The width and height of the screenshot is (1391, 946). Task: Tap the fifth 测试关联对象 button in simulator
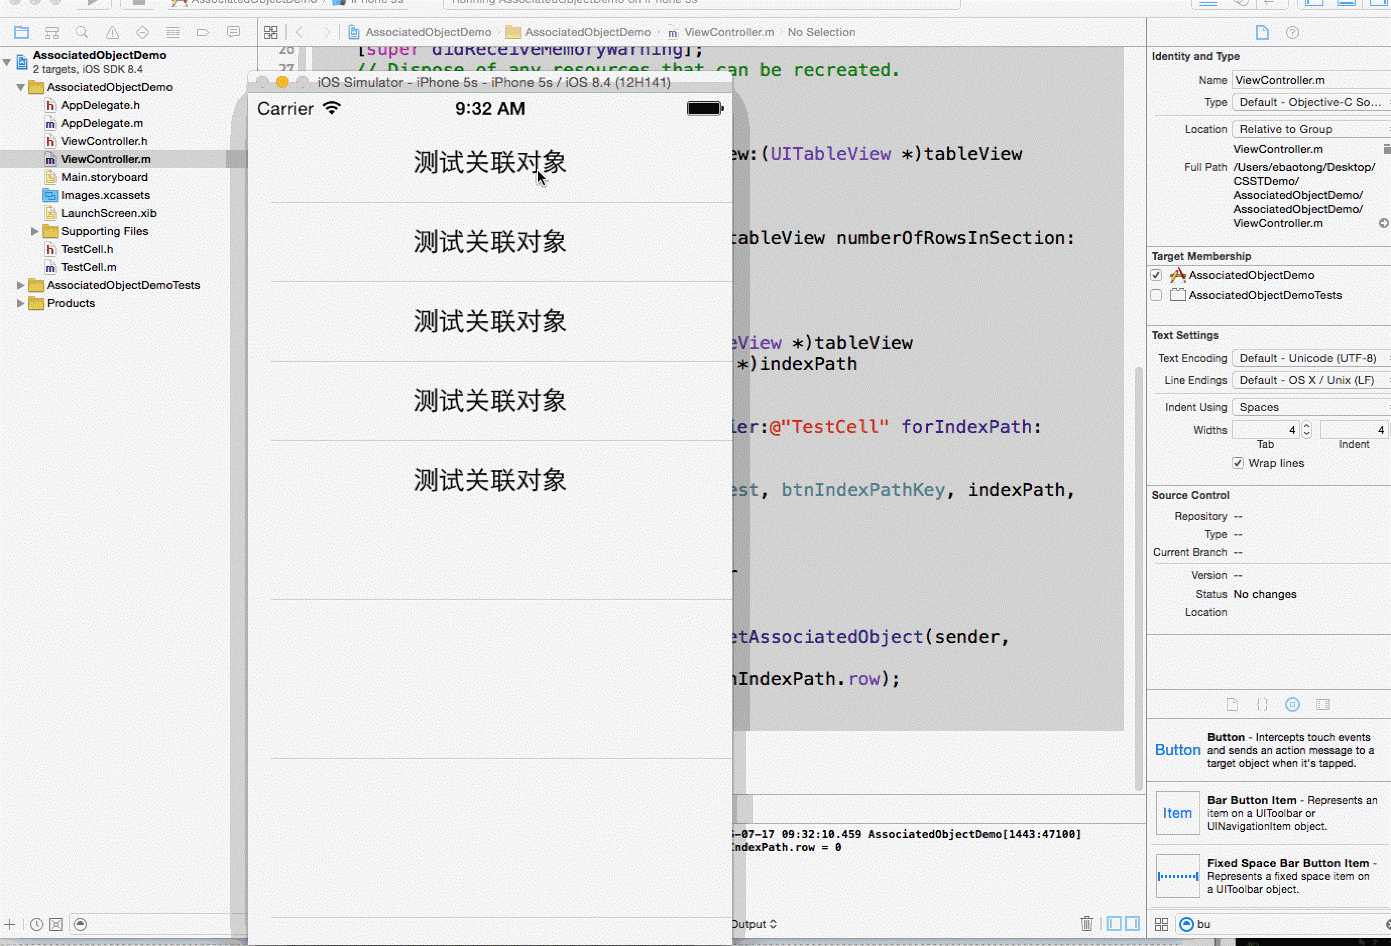tap(490, 480)
